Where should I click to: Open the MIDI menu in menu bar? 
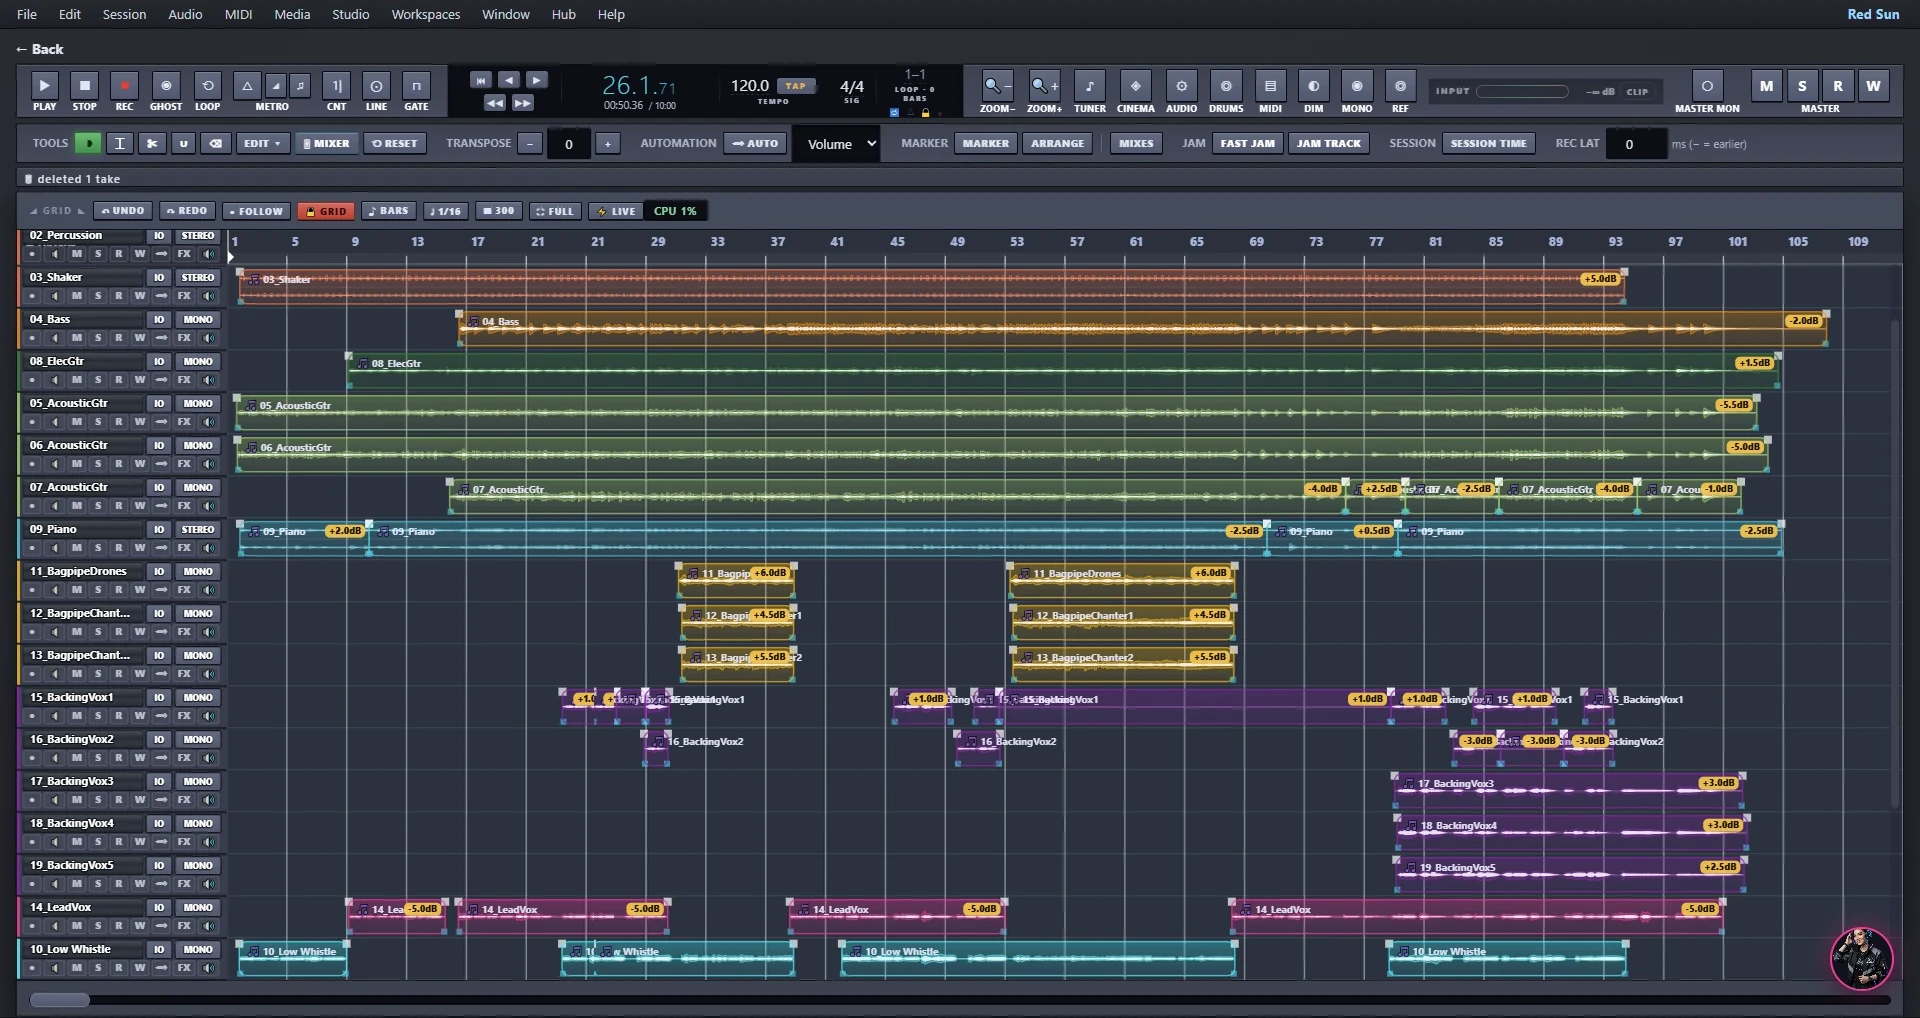click(238, 14)
